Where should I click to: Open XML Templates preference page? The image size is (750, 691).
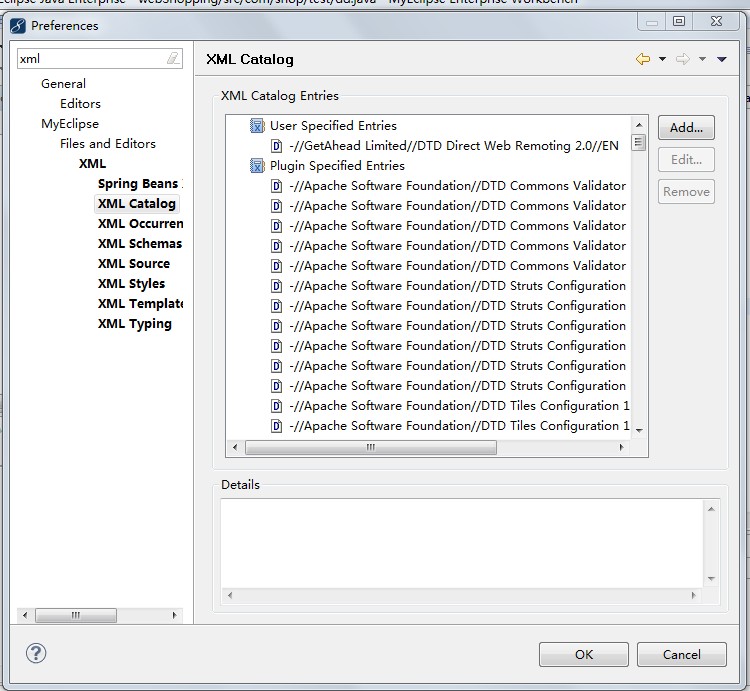(x=140, y=304)
